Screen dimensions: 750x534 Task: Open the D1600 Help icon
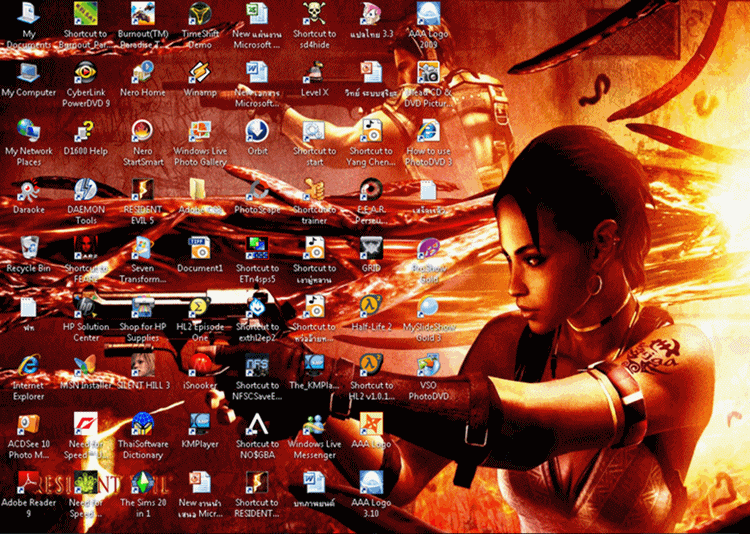[86, 131]
